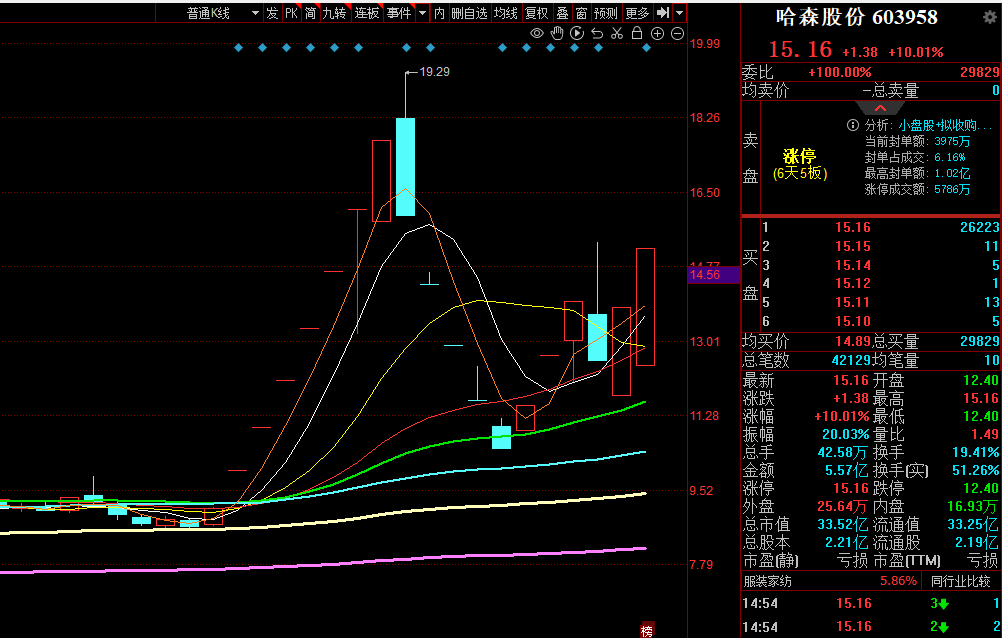This screenshot has width=1002, height=638.
Task: Open the 九转 indicator menu item
Action: [x=334, y=13]
